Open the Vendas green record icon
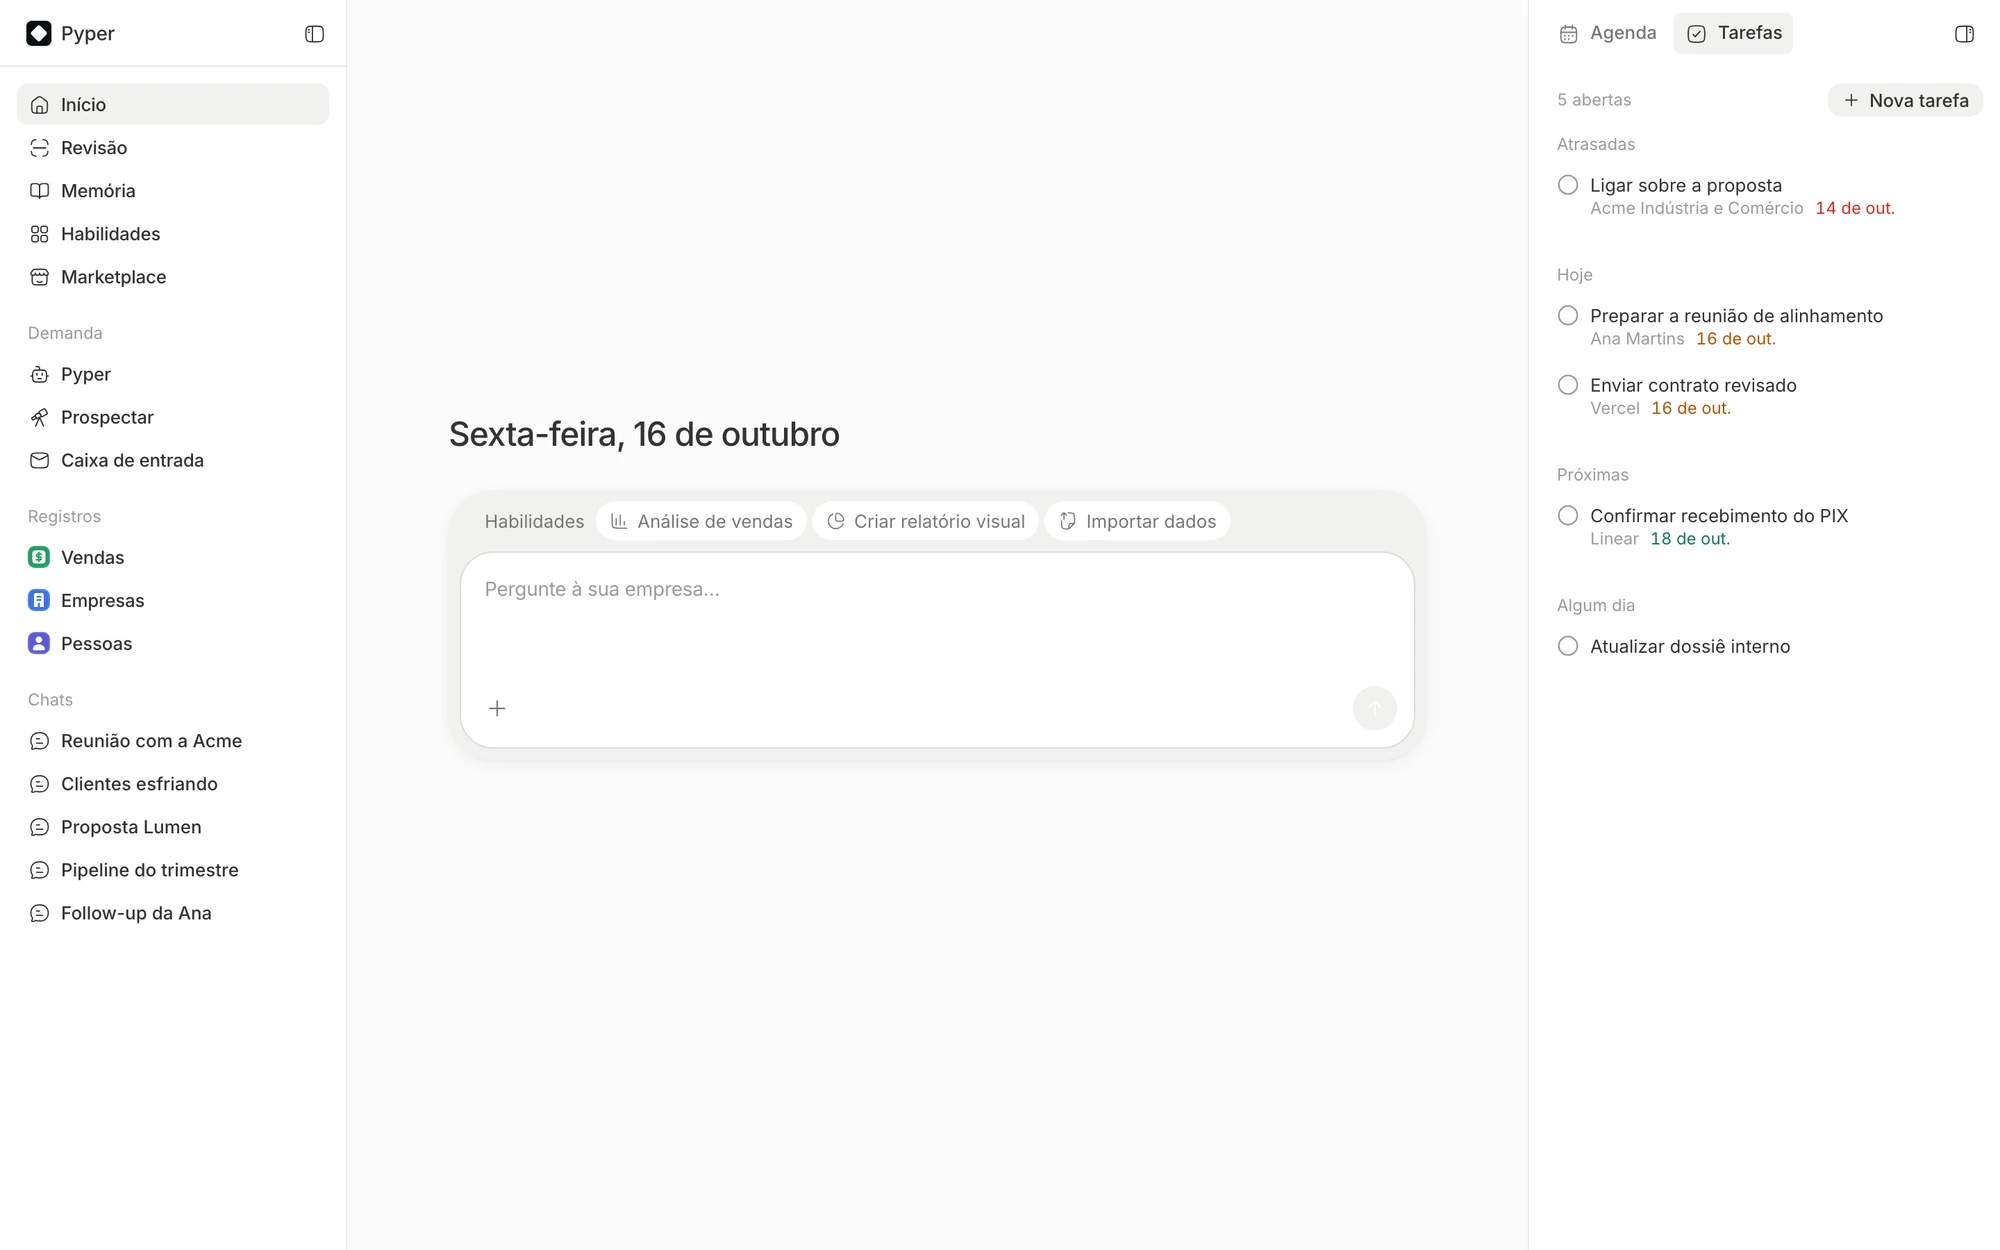The width and height of the screenshot is (2000, 1250). (x=39, y=557)
